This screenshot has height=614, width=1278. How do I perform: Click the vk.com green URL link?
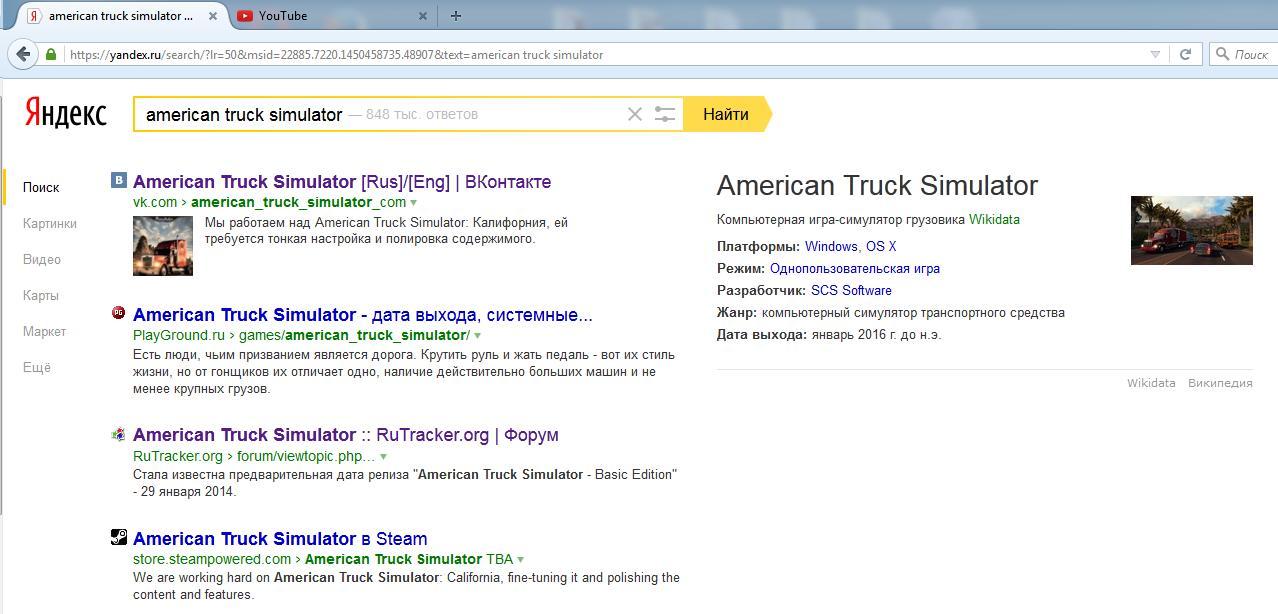(x=155, y=202)
